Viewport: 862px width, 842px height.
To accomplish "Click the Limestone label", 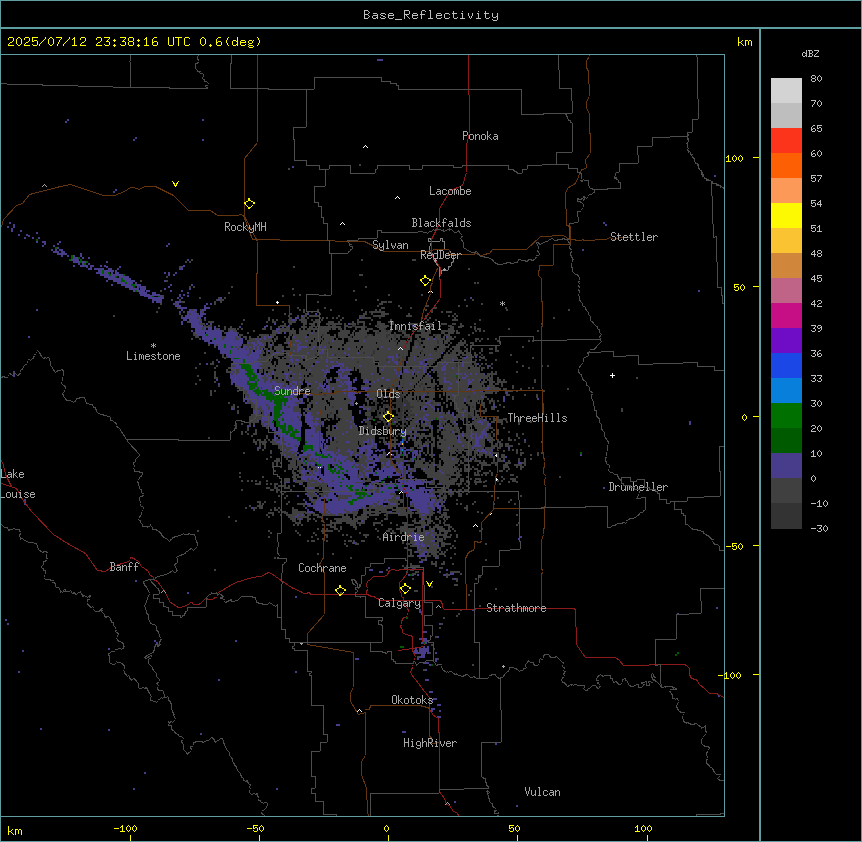I will tap(153, 356).
